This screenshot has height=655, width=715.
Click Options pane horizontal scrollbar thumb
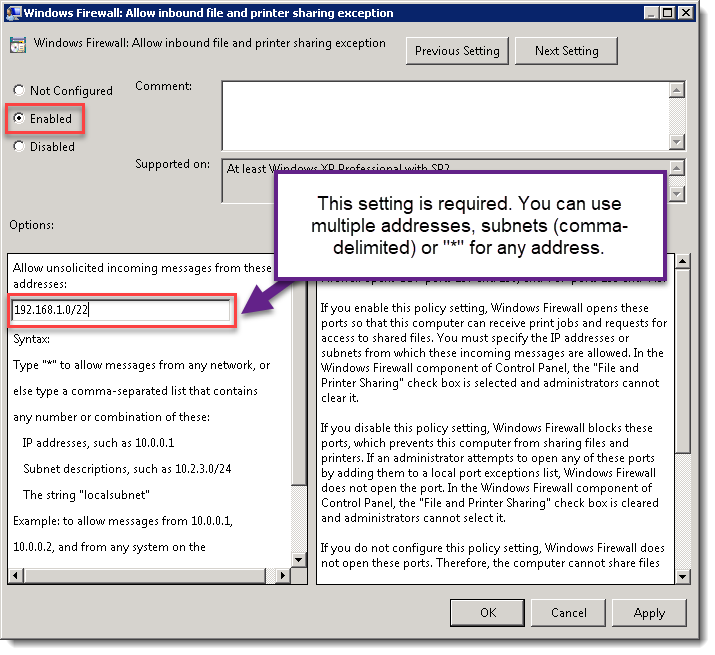pos(145,575)
